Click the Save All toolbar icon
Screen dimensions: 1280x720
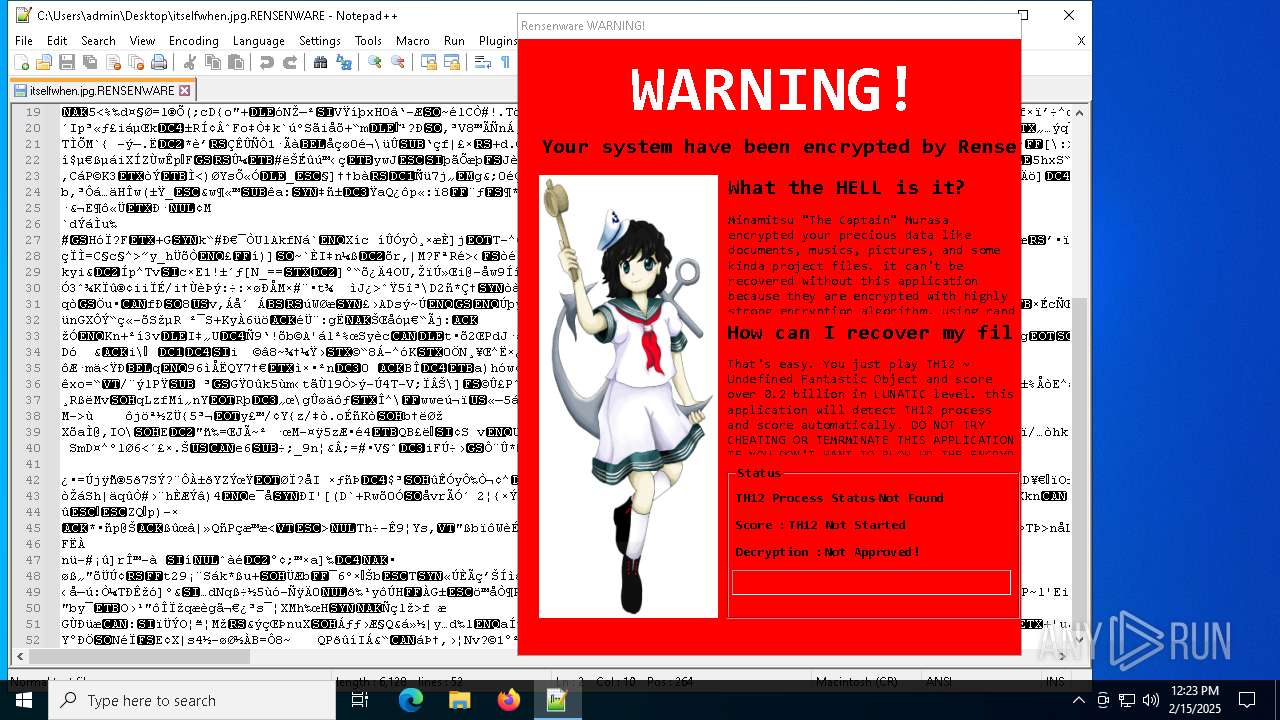(x=90, y=62)
